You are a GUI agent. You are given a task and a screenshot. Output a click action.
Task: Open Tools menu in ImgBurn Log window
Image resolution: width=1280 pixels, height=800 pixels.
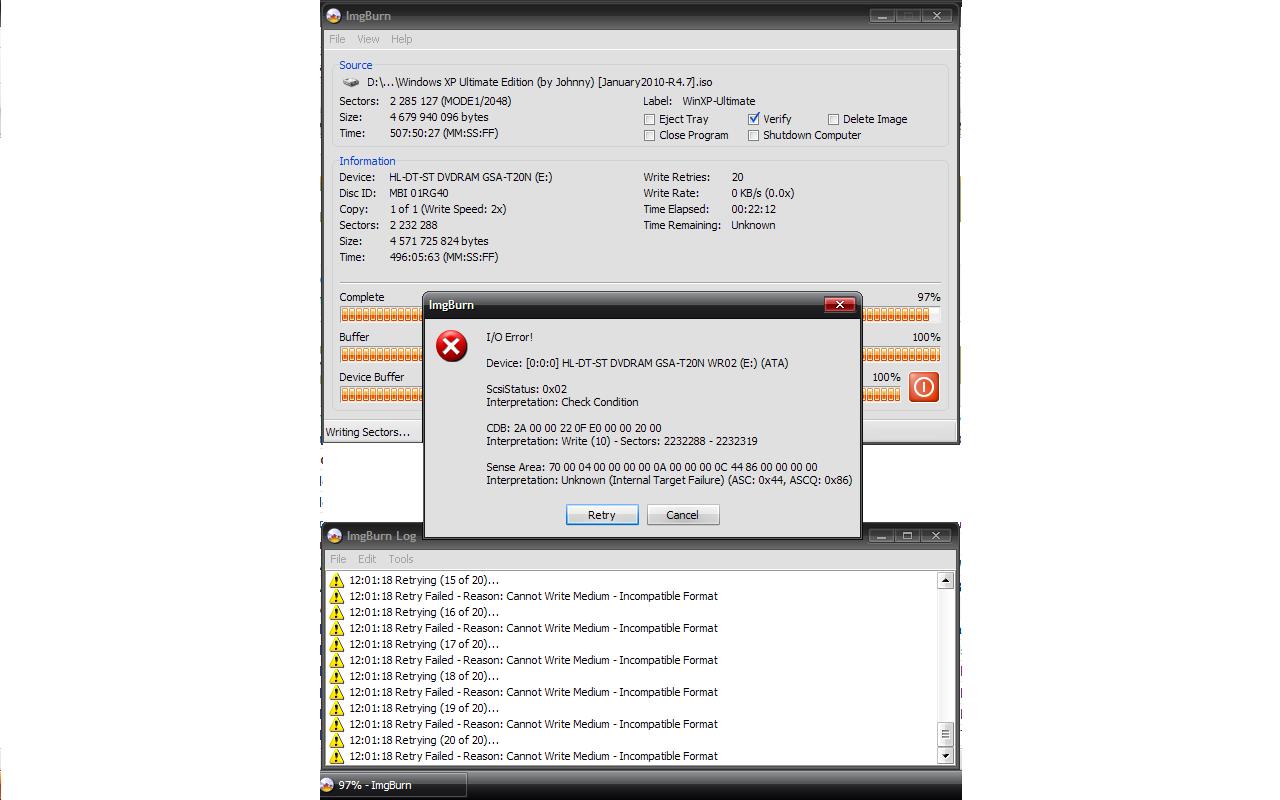coord(400,559)
